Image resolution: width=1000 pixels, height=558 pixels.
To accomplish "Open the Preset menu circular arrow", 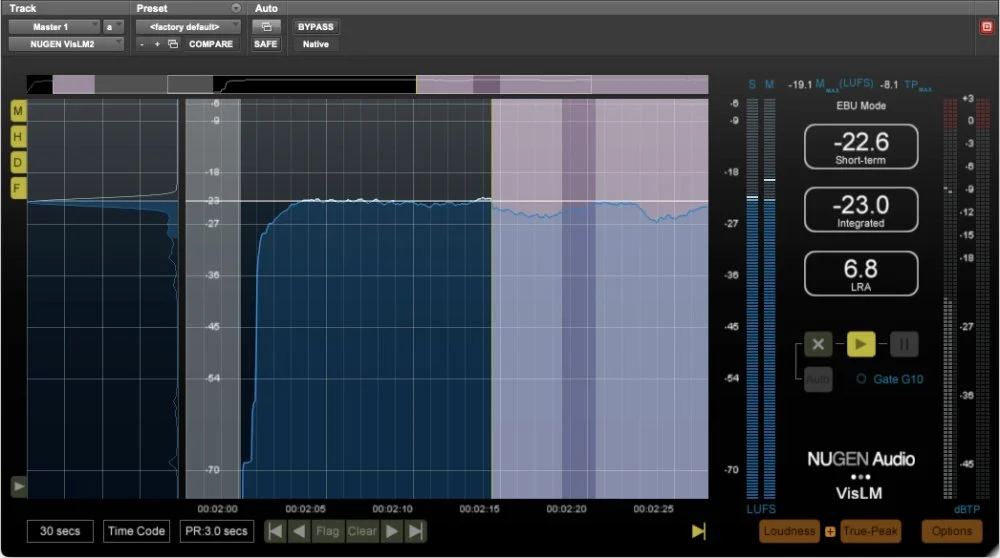I will click(236, 8).
